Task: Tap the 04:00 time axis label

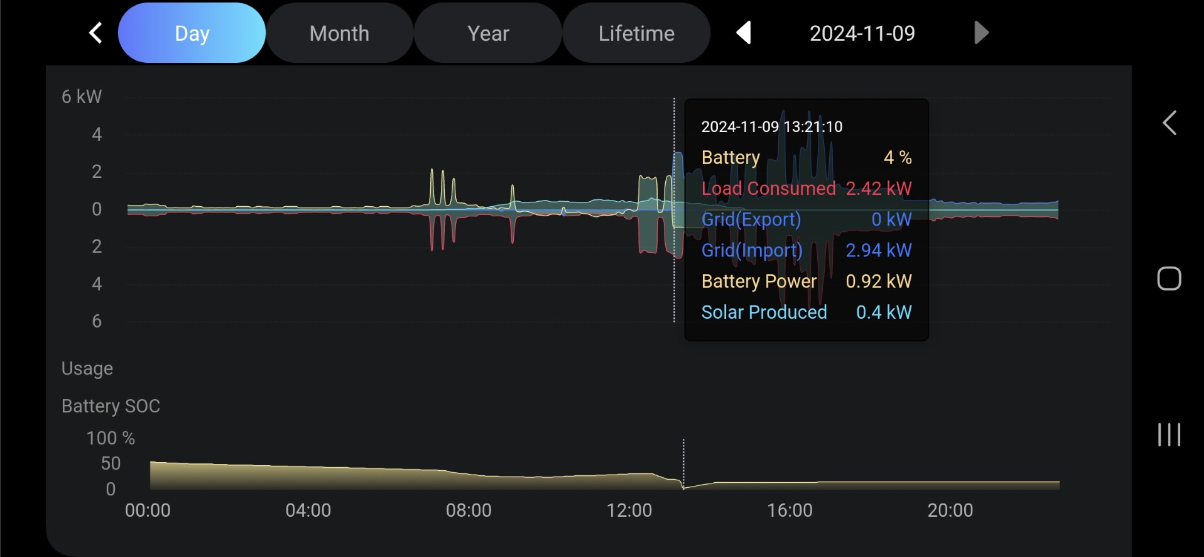Action: pos(308,510)
